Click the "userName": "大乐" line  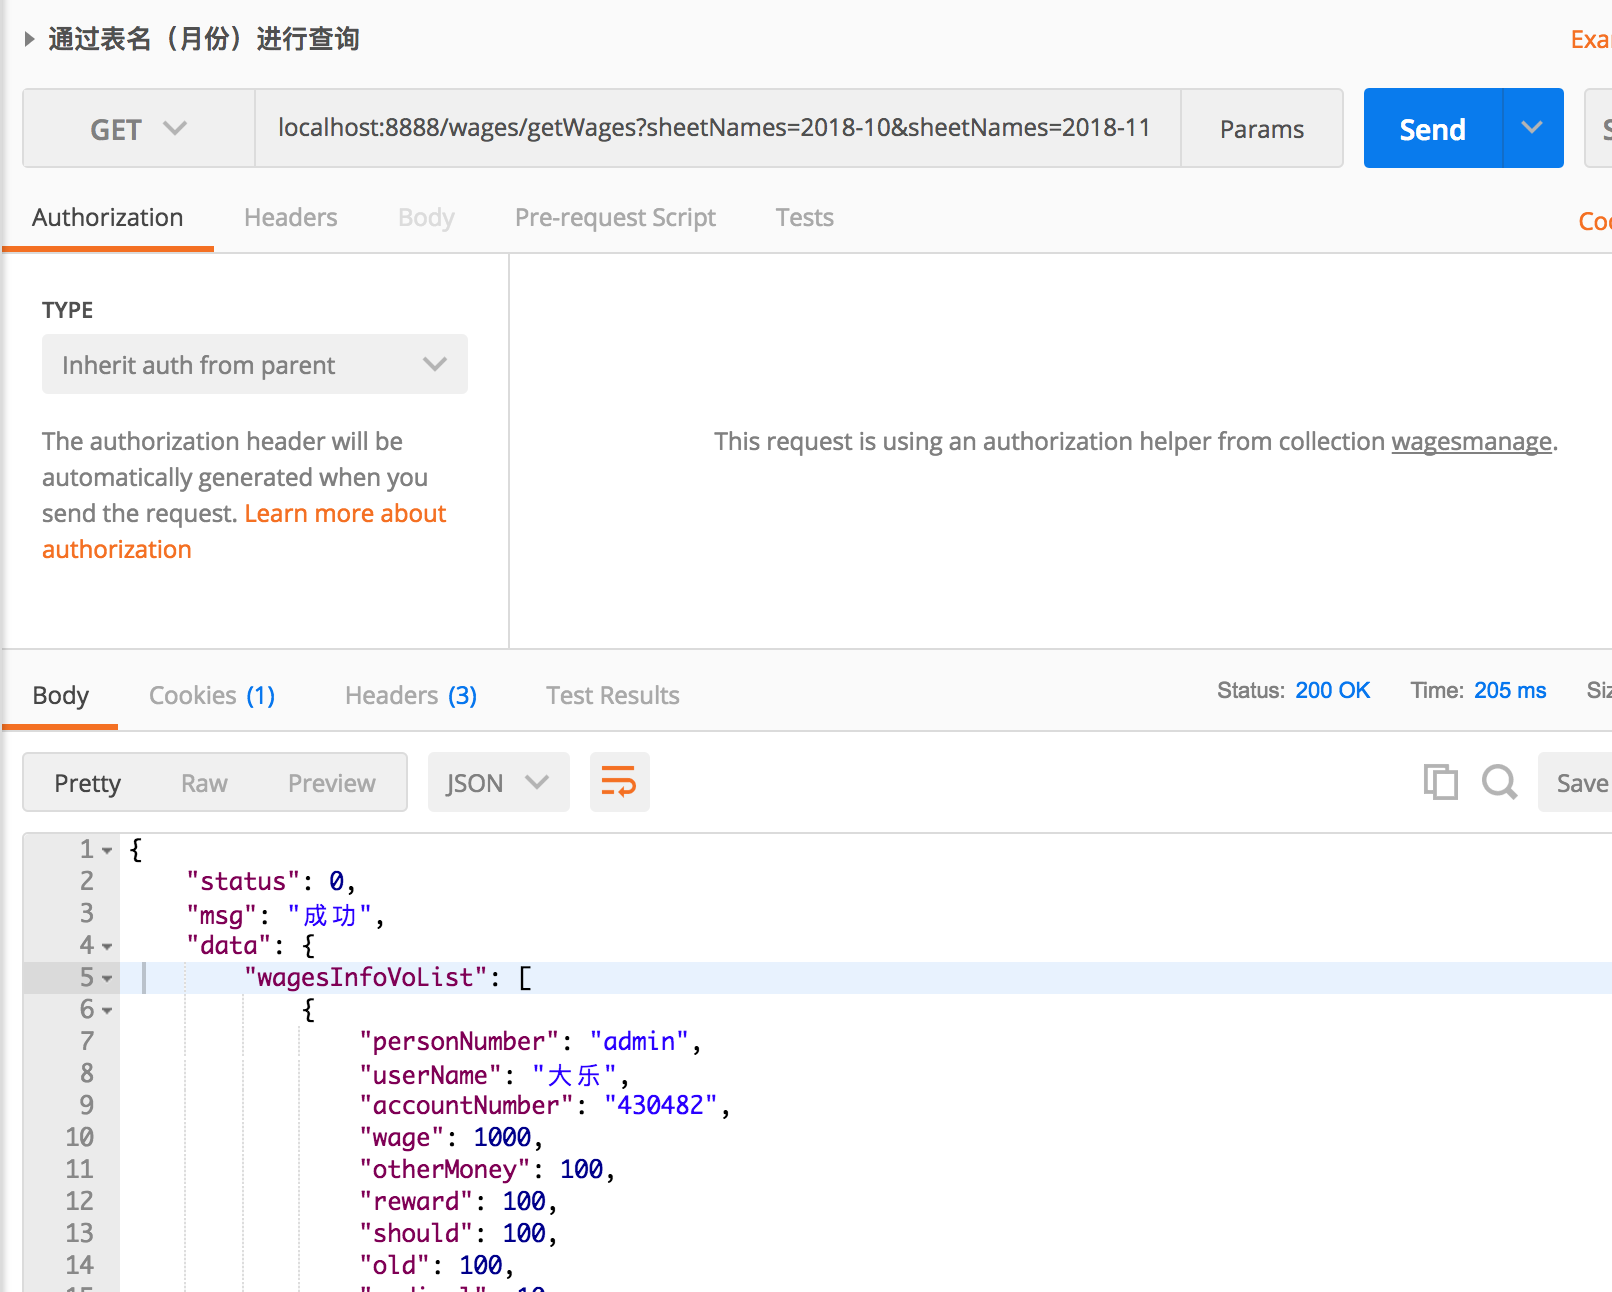tap(495, 1075)
